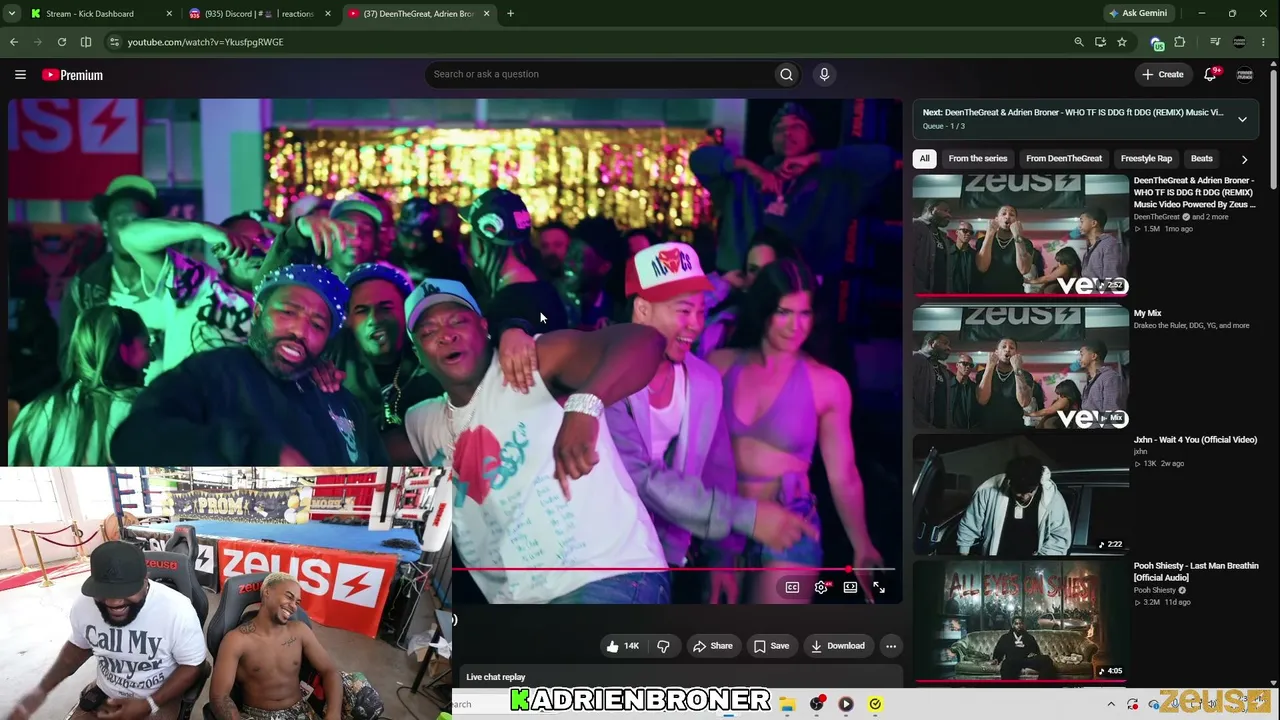The height and width of the screenshot is (720, 1280).
Task: Open Chrome profile avatar in toolbar
Action: click(1240, 42)
